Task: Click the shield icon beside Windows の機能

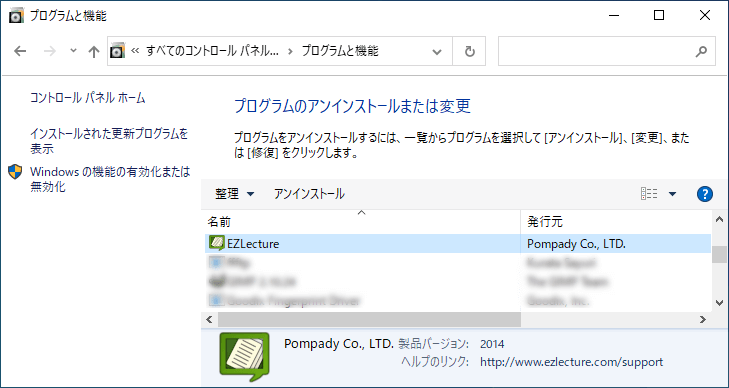Action: [15, 172]
